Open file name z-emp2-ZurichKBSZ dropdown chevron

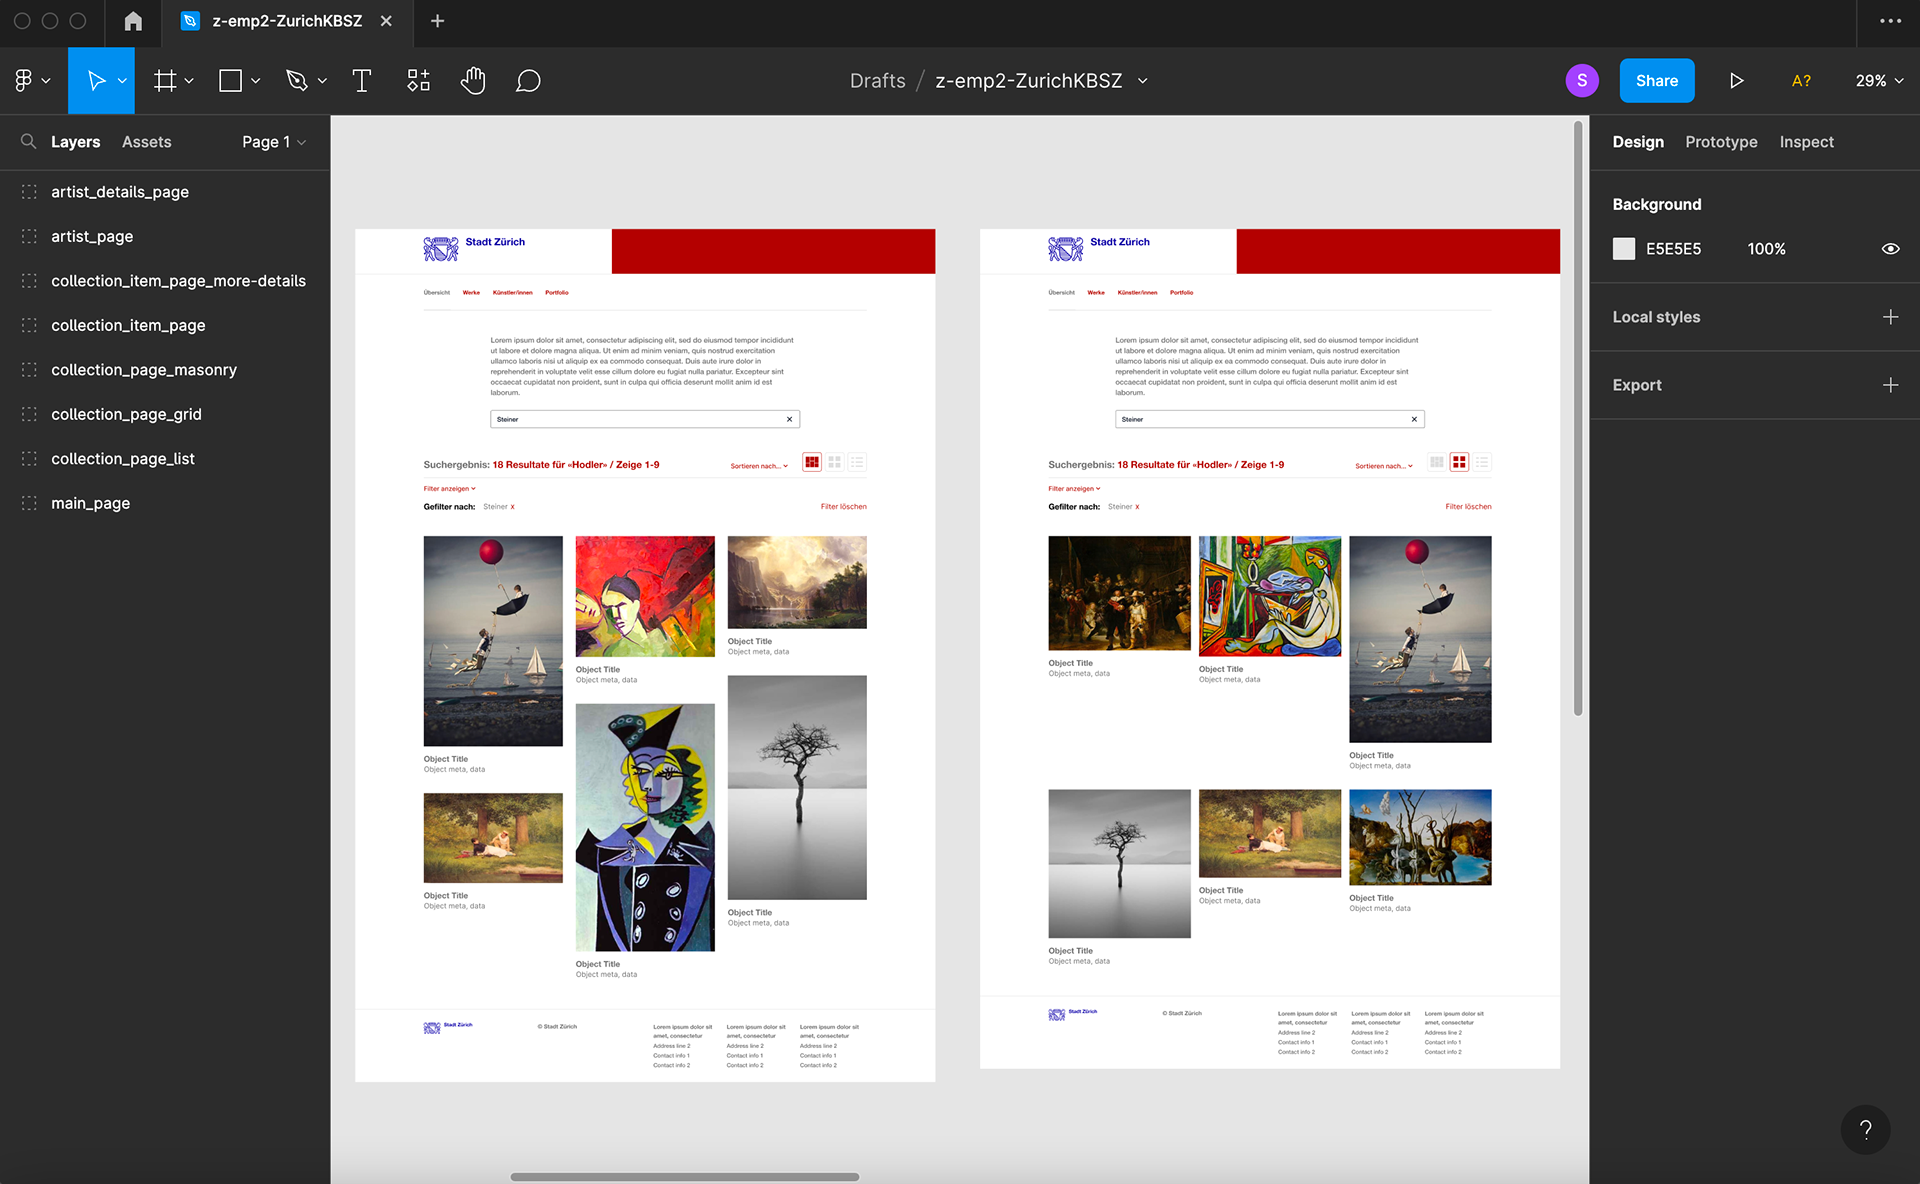1143,81
